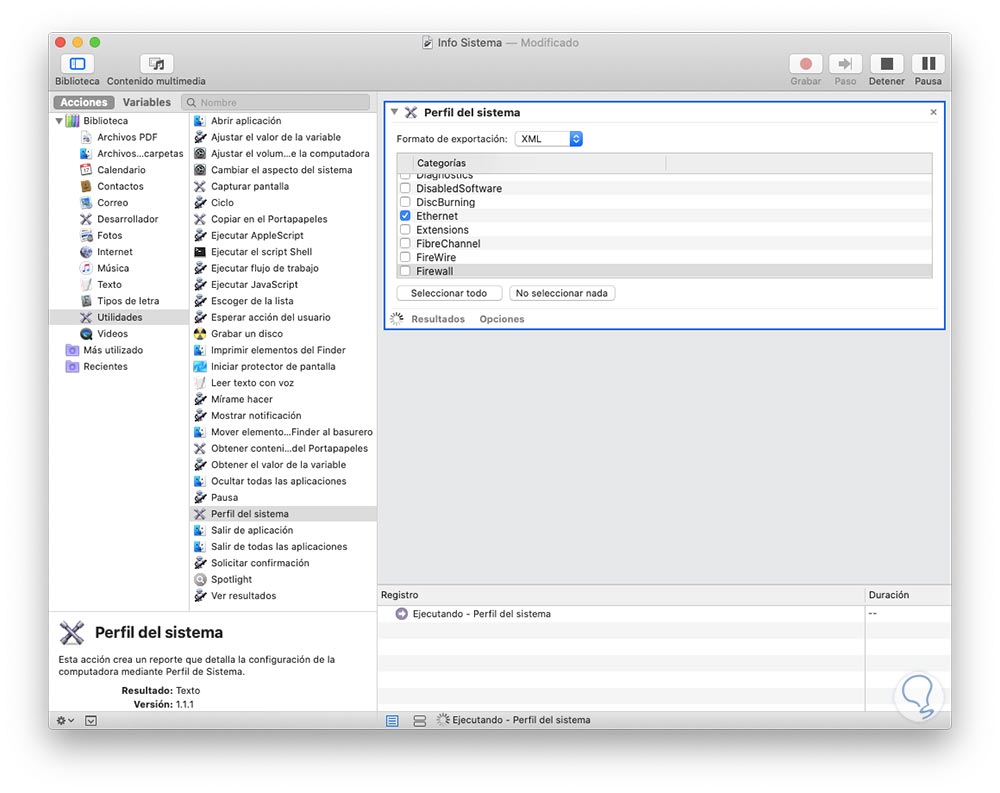This screenshot has width=1000, height=793.
Task: Select the Leer texto con voz icon
Action: [200, 383]
